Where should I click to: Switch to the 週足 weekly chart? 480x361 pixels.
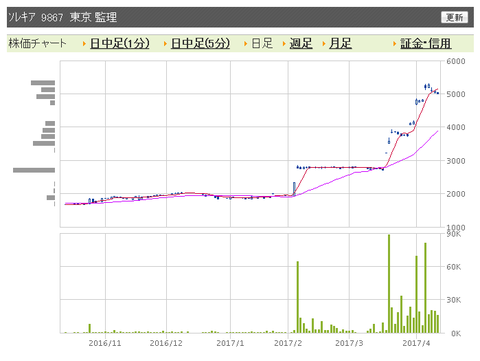pos(301,43)
